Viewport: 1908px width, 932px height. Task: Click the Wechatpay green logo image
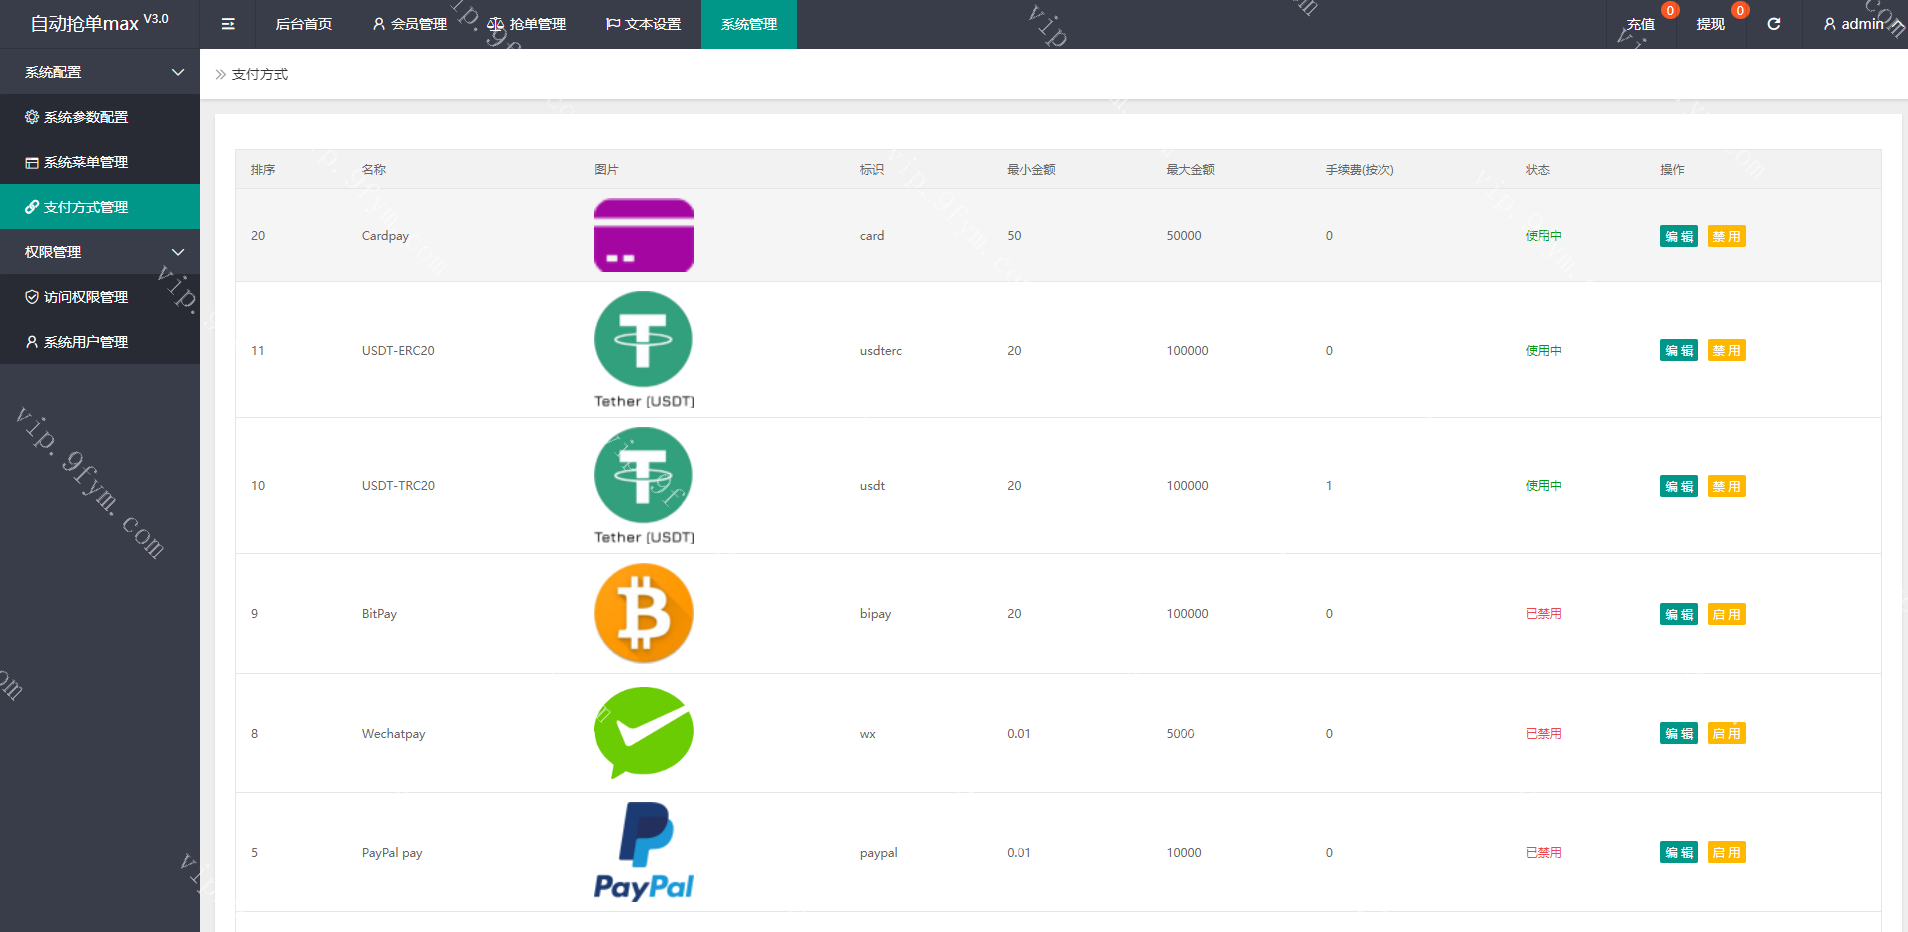click(643, 733)
